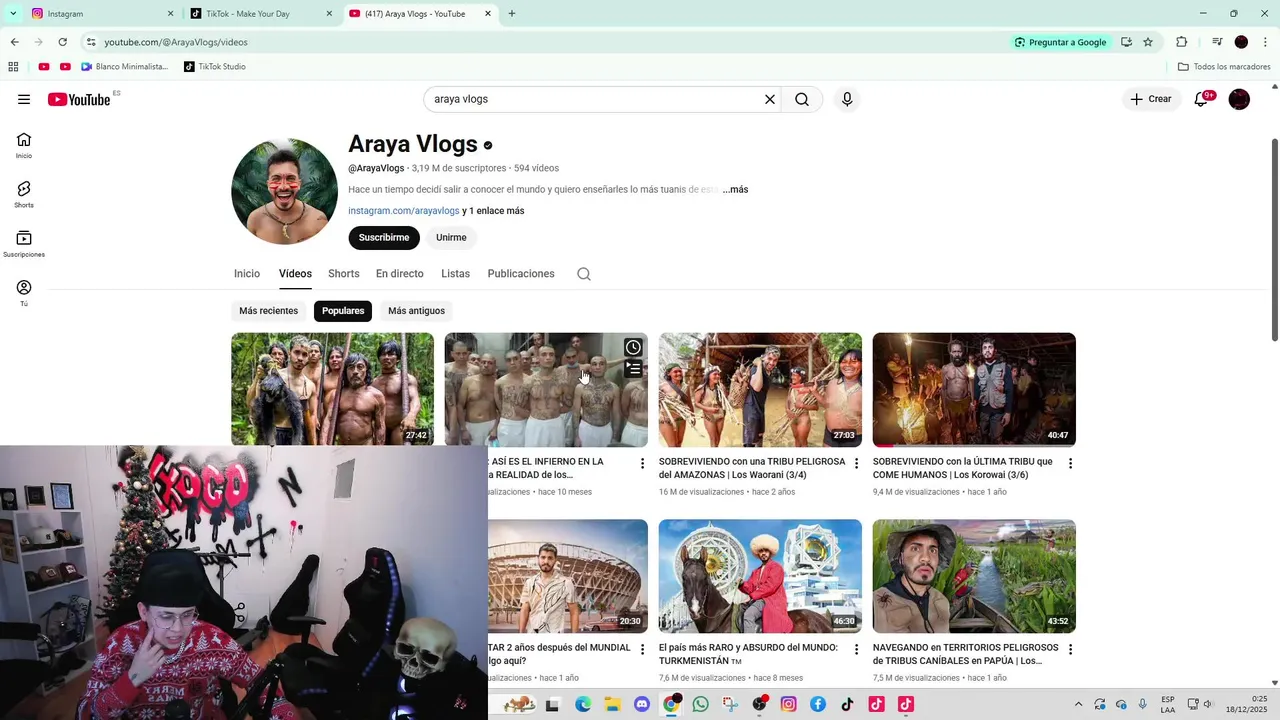This screenshot has width=1280, height=720.
Task: Add the prison video to Watch Later
Action: click(633, 347)
